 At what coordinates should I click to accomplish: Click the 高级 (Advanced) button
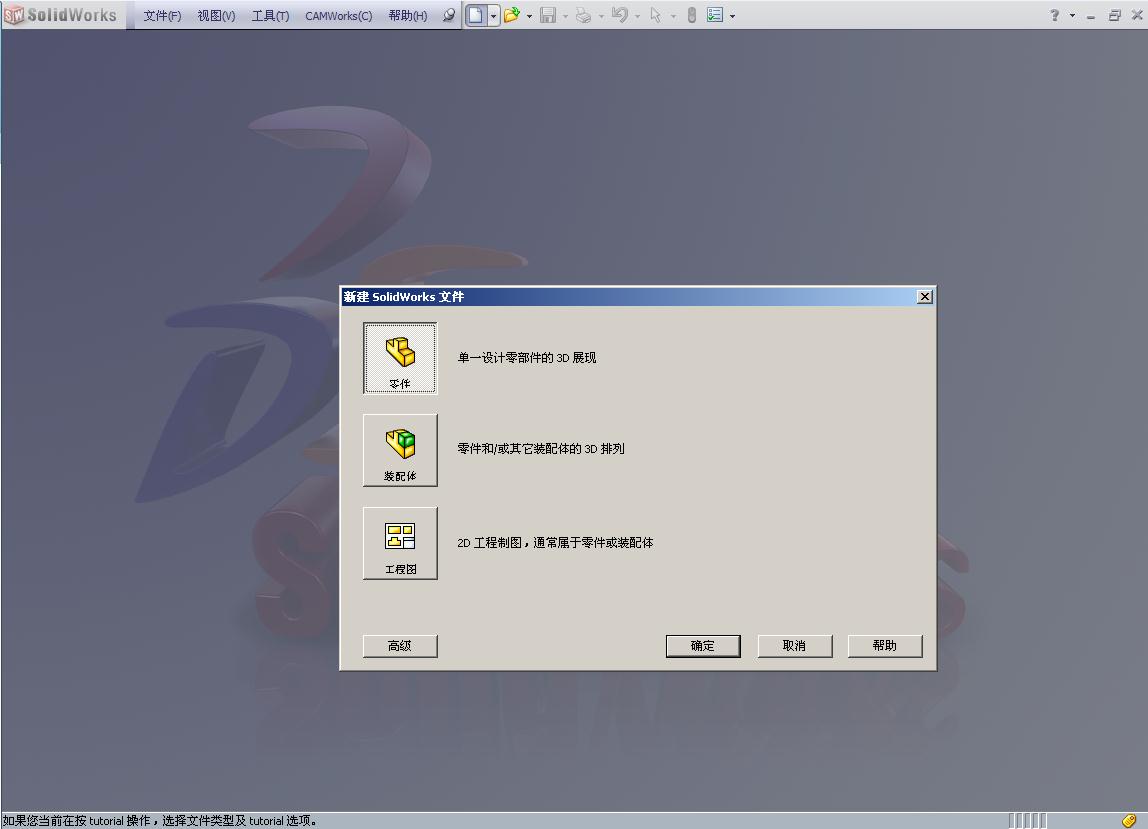point(400,646)
